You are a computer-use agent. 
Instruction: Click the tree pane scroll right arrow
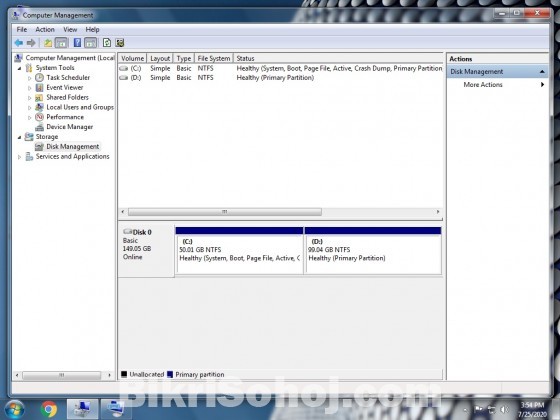[x=109, y=375]
